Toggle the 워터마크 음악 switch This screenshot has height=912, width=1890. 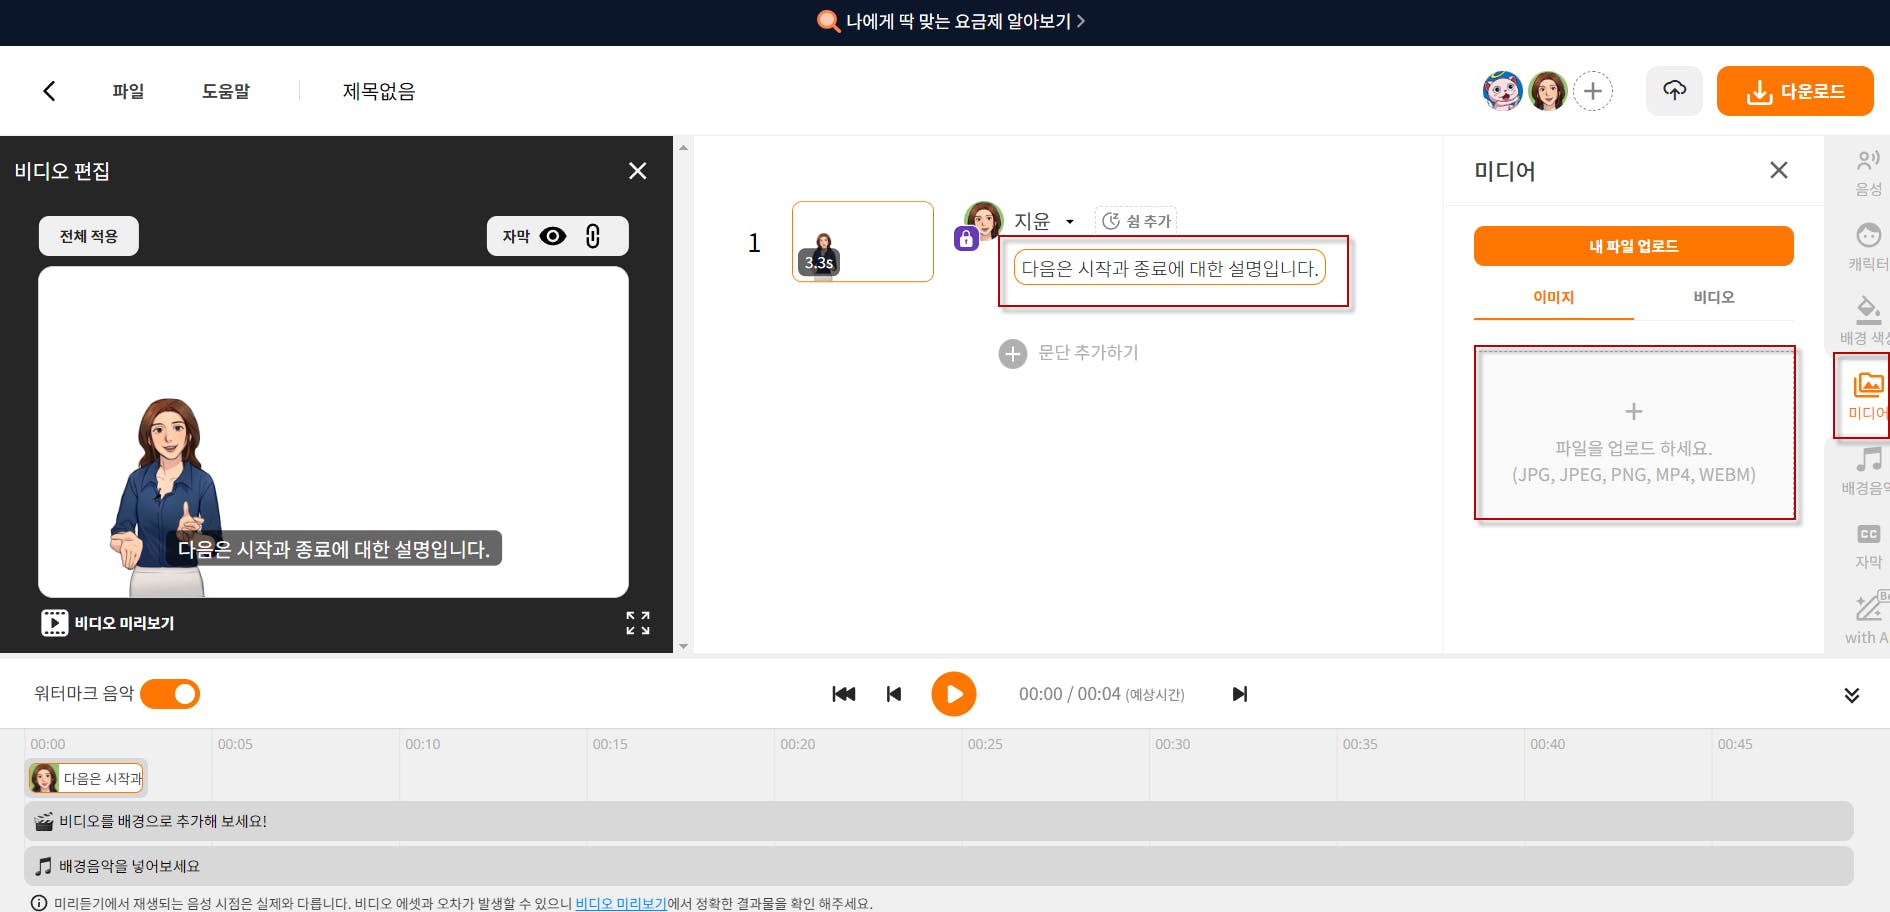170,694
